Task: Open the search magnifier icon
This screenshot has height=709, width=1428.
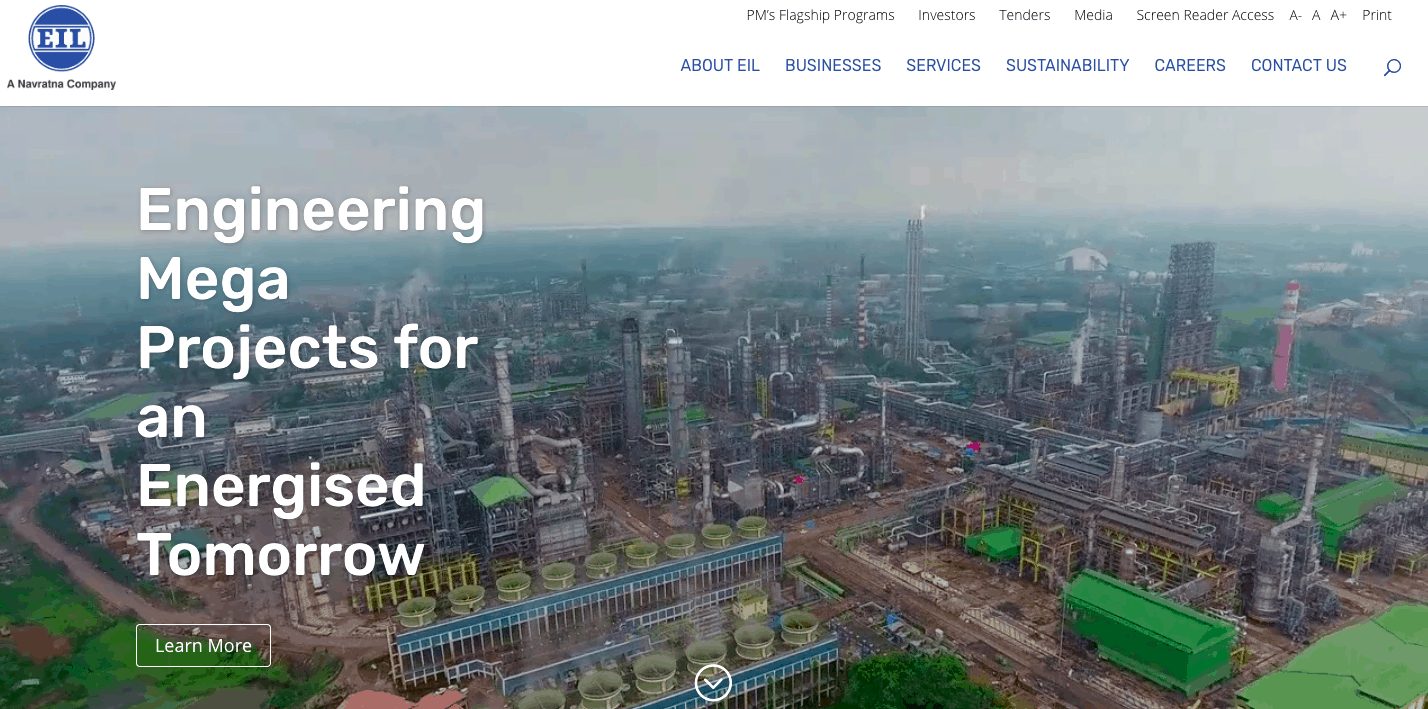Action: [x=1391, y=67]
